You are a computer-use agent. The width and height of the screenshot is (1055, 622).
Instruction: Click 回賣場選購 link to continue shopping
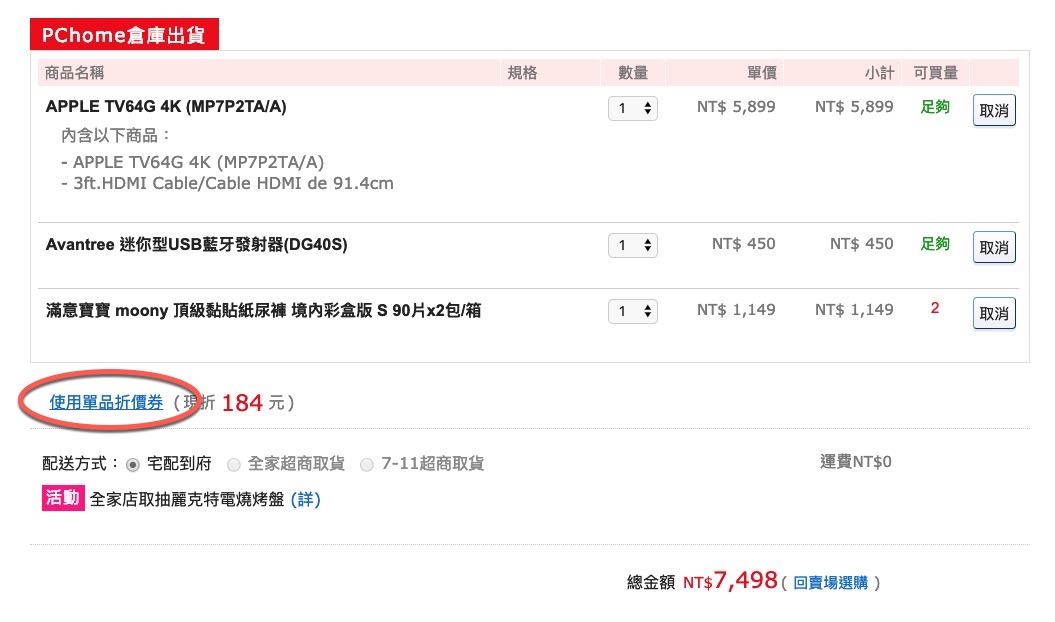[x=830, y=582]
